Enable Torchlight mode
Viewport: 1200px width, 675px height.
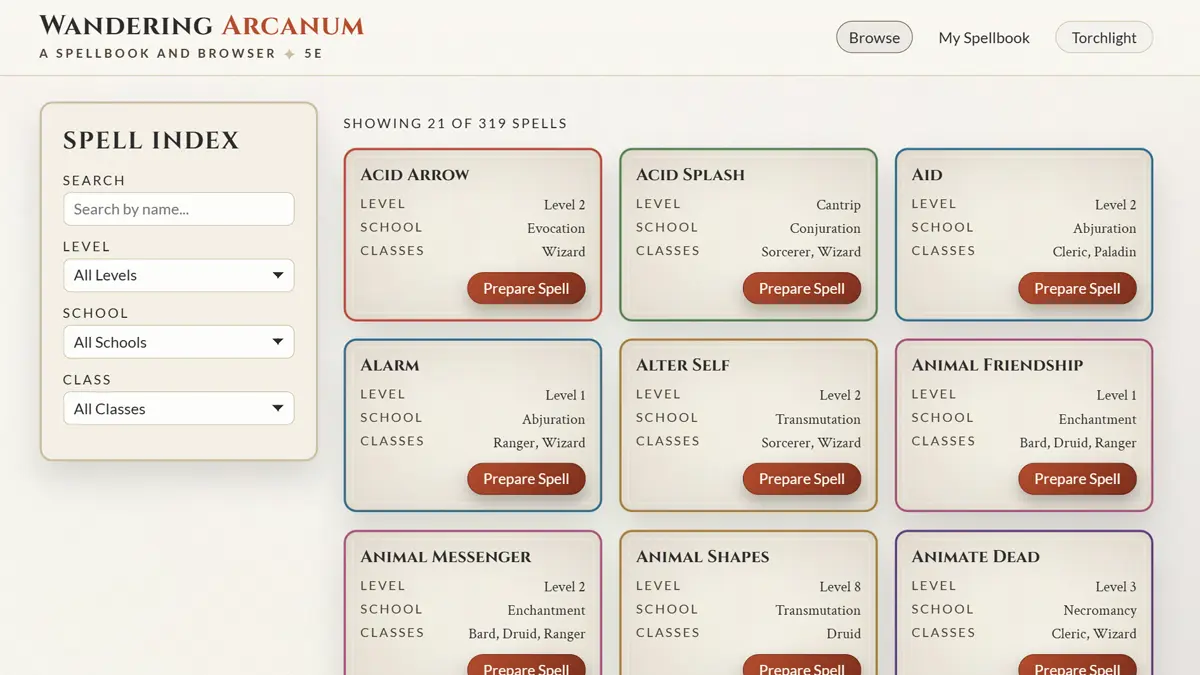pyautogui.click(x=1103, y=37)
